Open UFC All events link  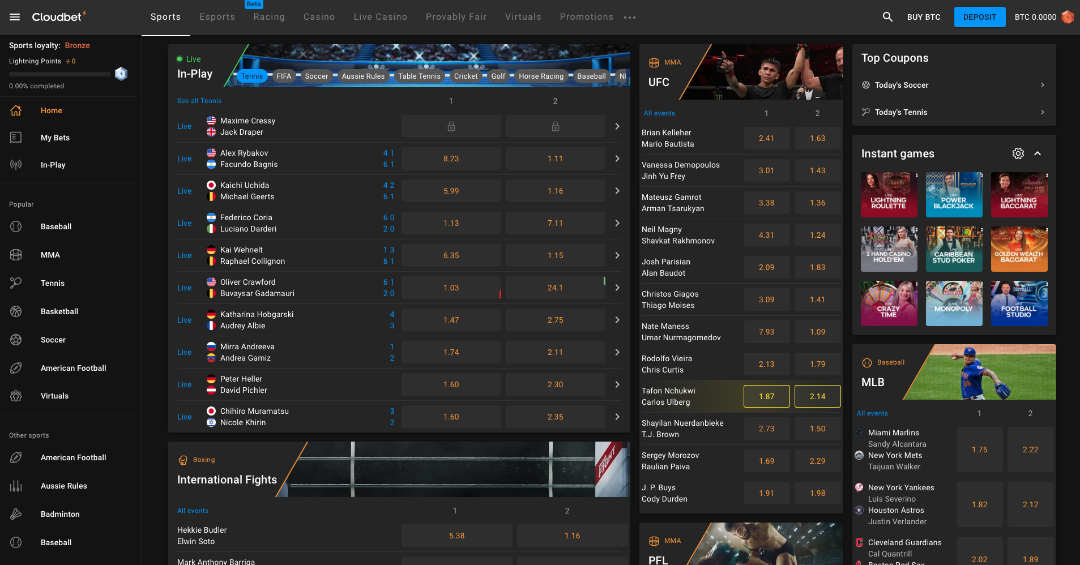659,113
